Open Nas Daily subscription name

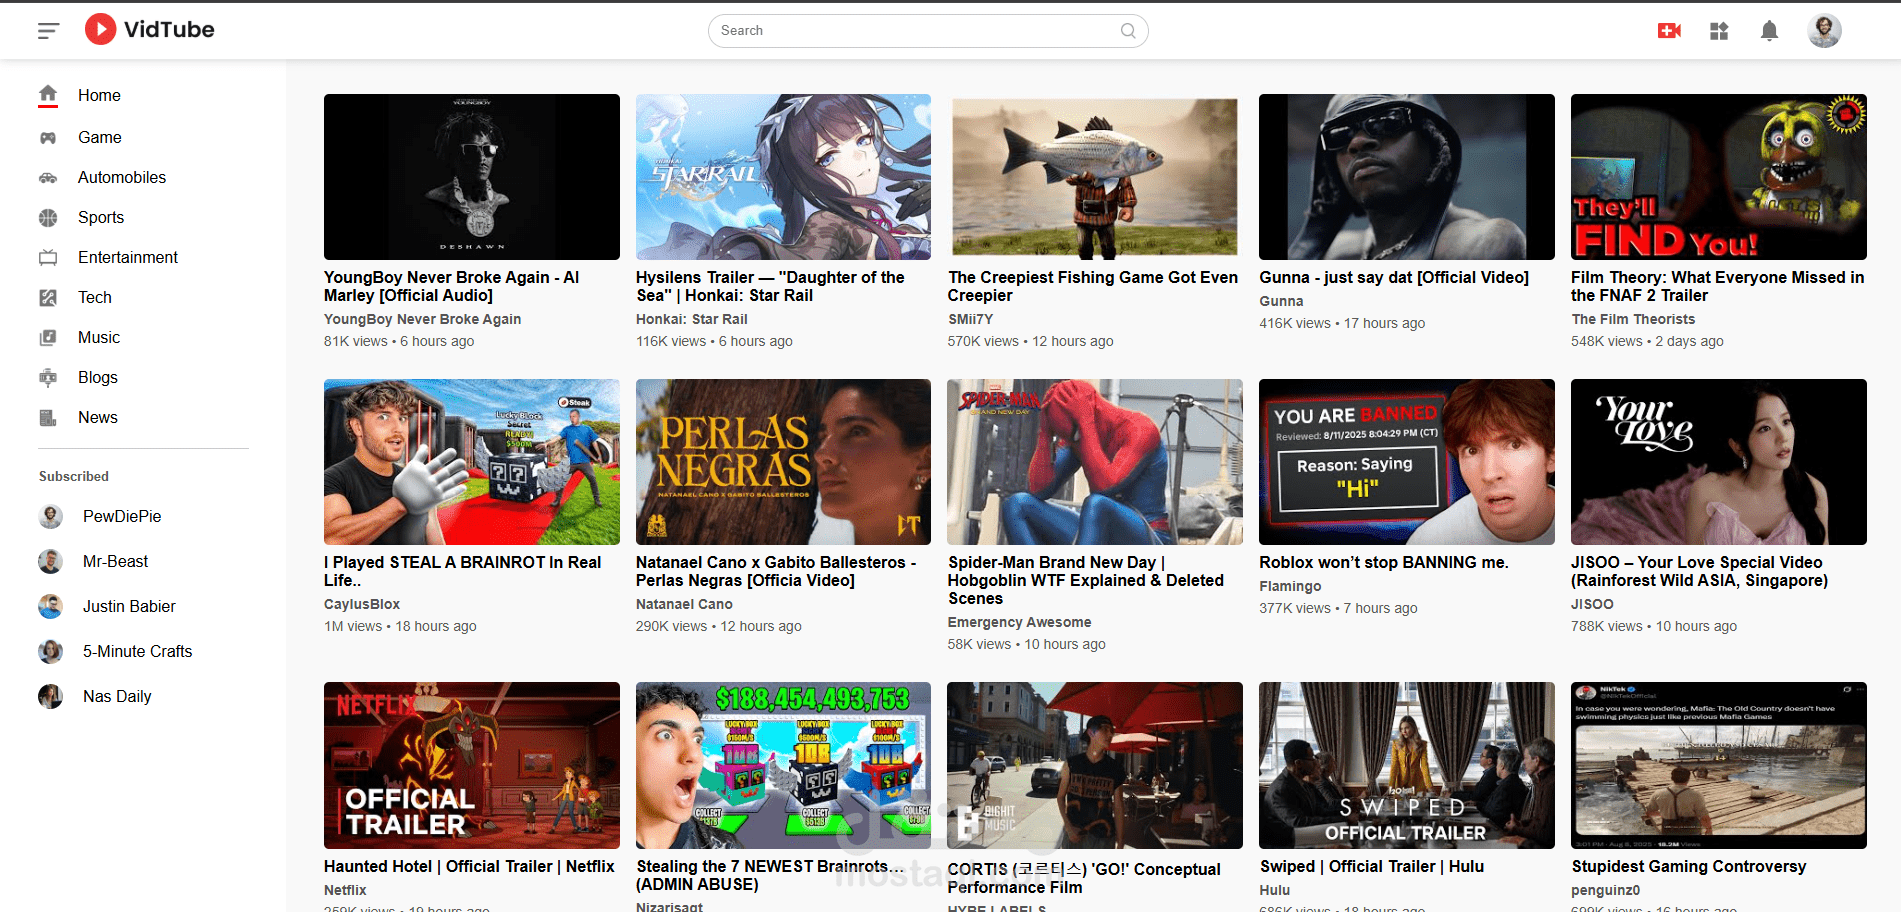point(117,696)
